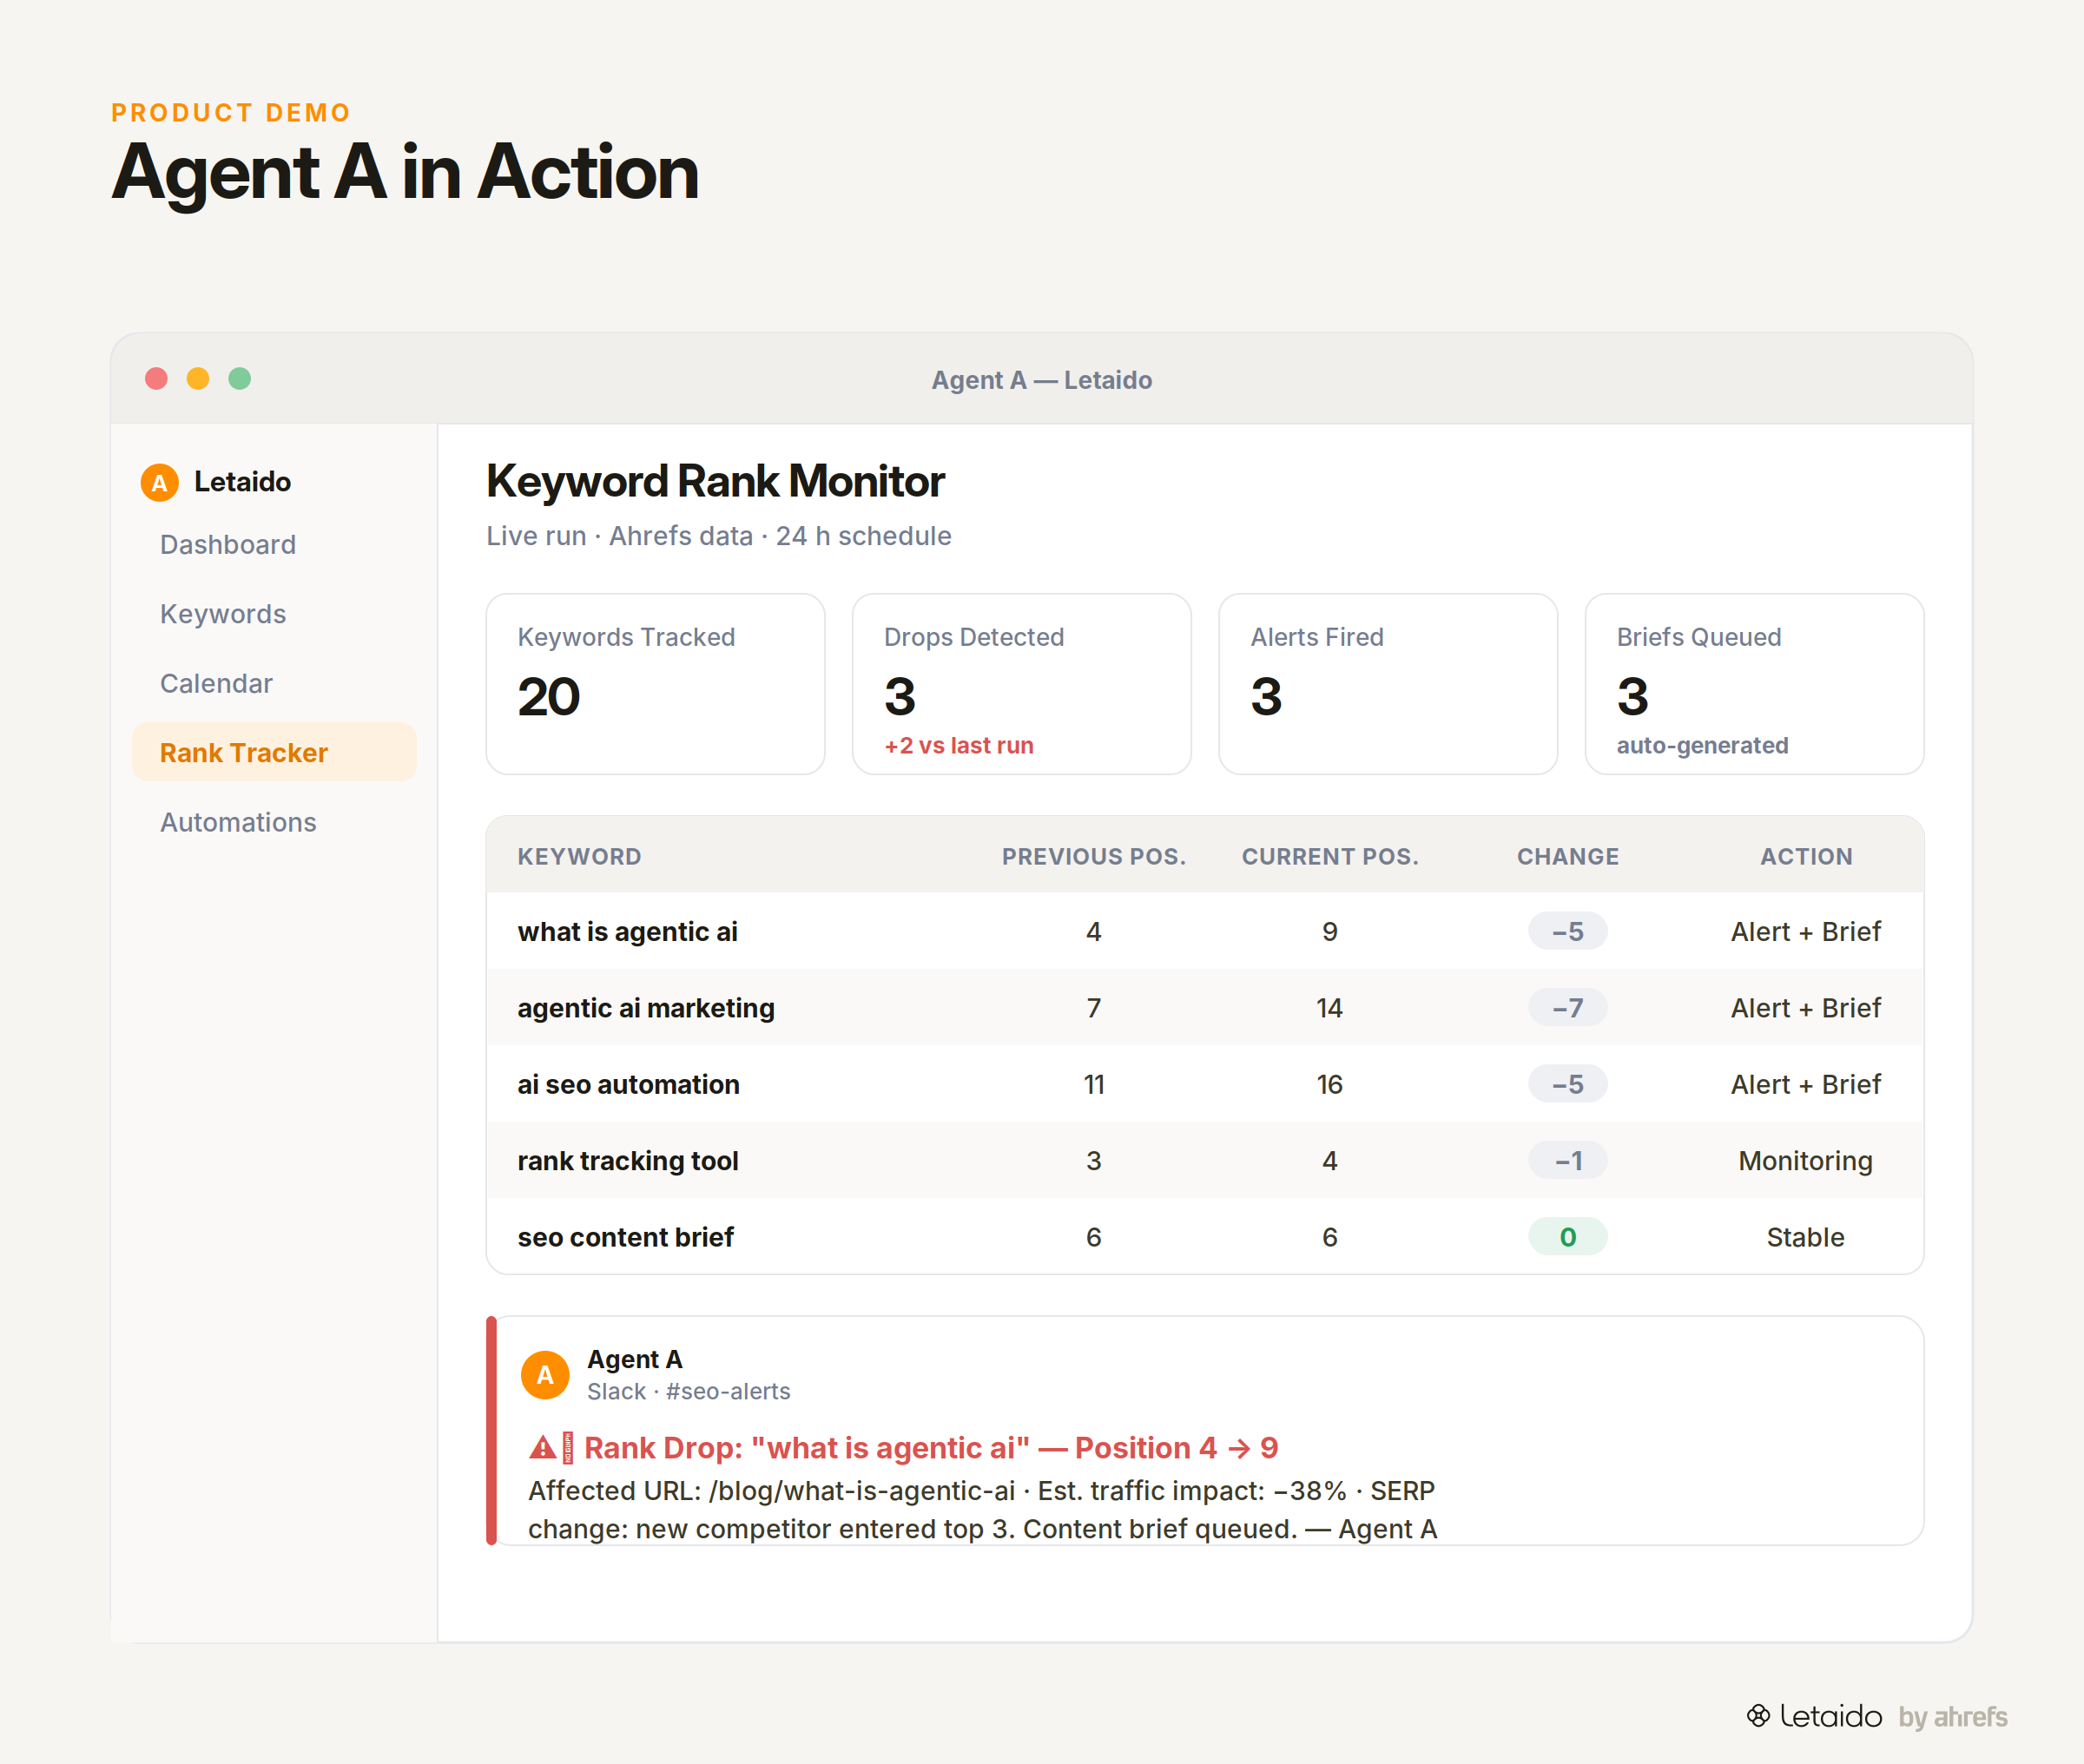The height and width of the screenshot is (1764, 2084).
Task: Click the green maximize window dot
Action: click(240, 379)
